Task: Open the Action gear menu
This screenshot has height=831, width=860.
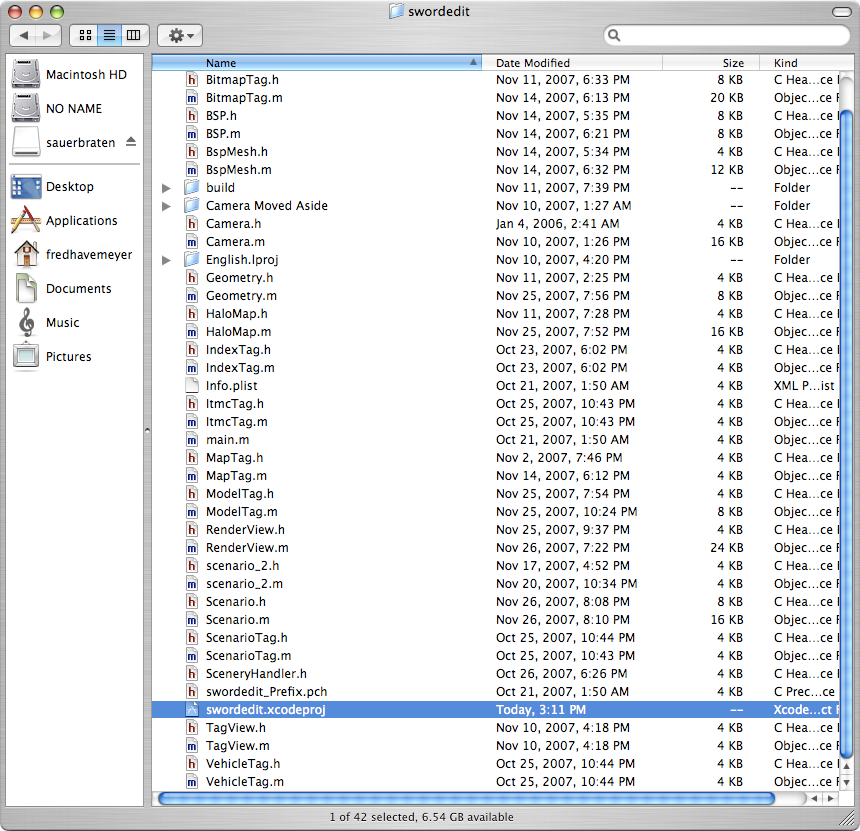Action: pos(180,36)
